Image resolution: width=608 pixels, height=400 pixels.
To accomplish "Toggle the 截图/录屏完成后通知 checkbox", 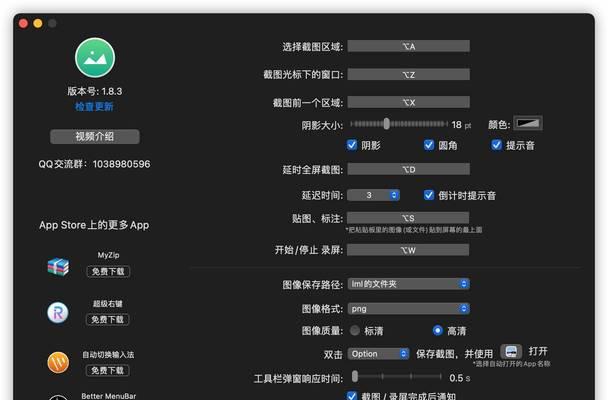I will (352, 396).
